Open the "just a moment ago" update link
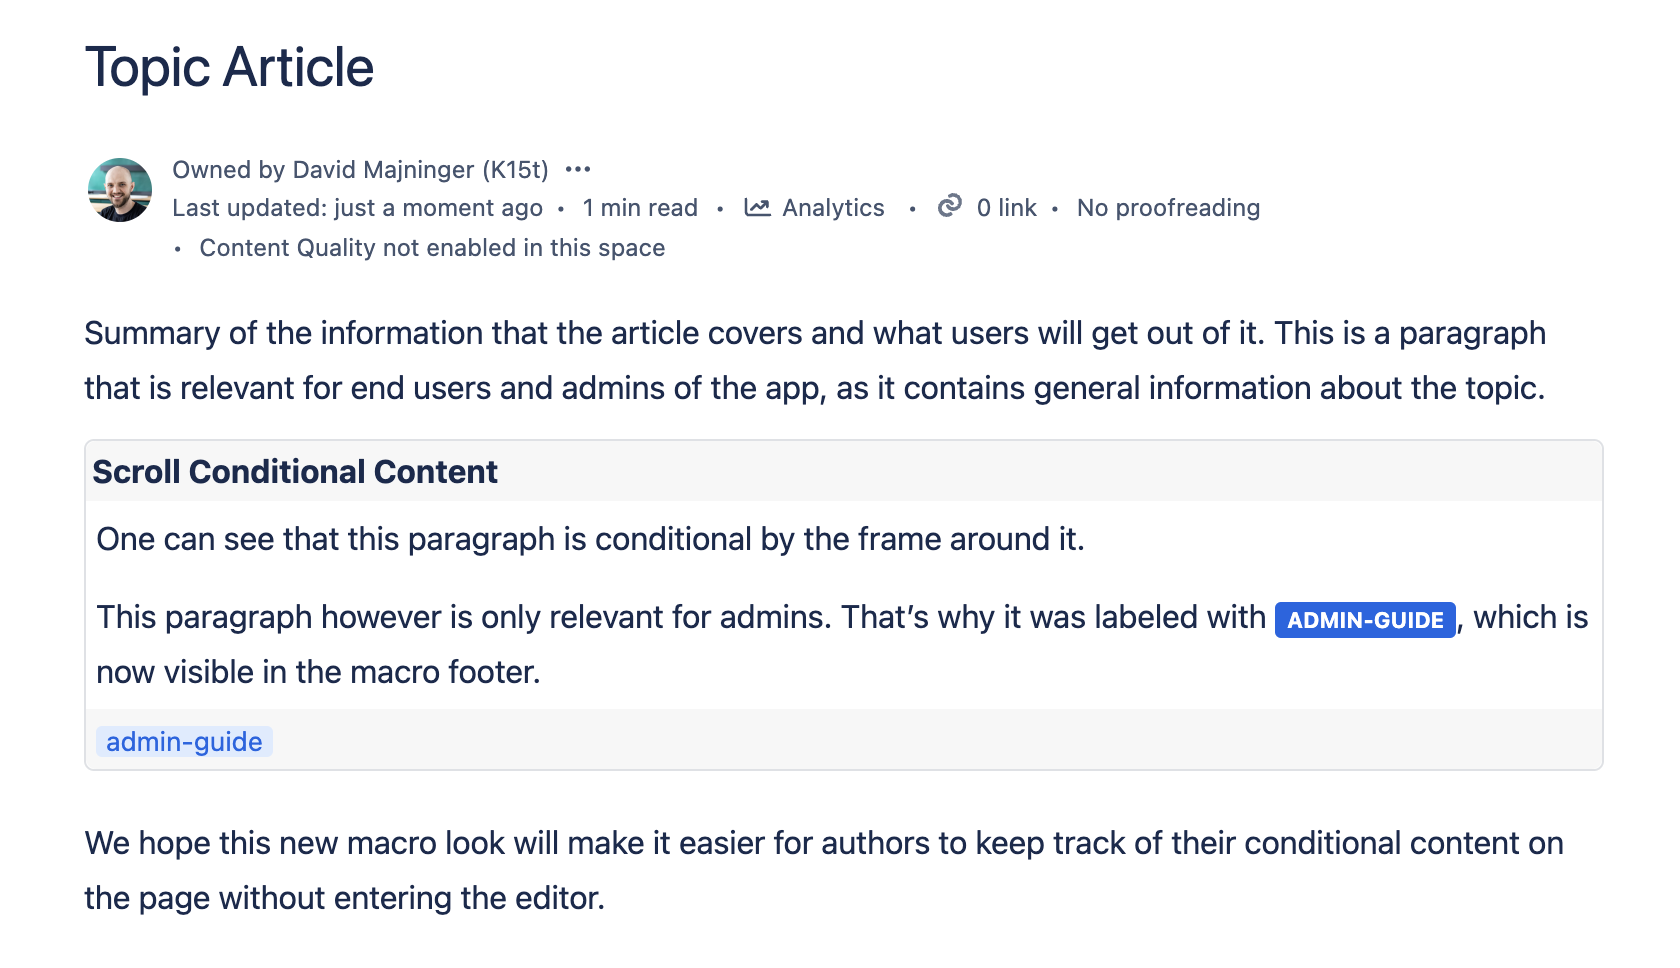Screen dimensions: 1680x968 [x=438, y=208]
